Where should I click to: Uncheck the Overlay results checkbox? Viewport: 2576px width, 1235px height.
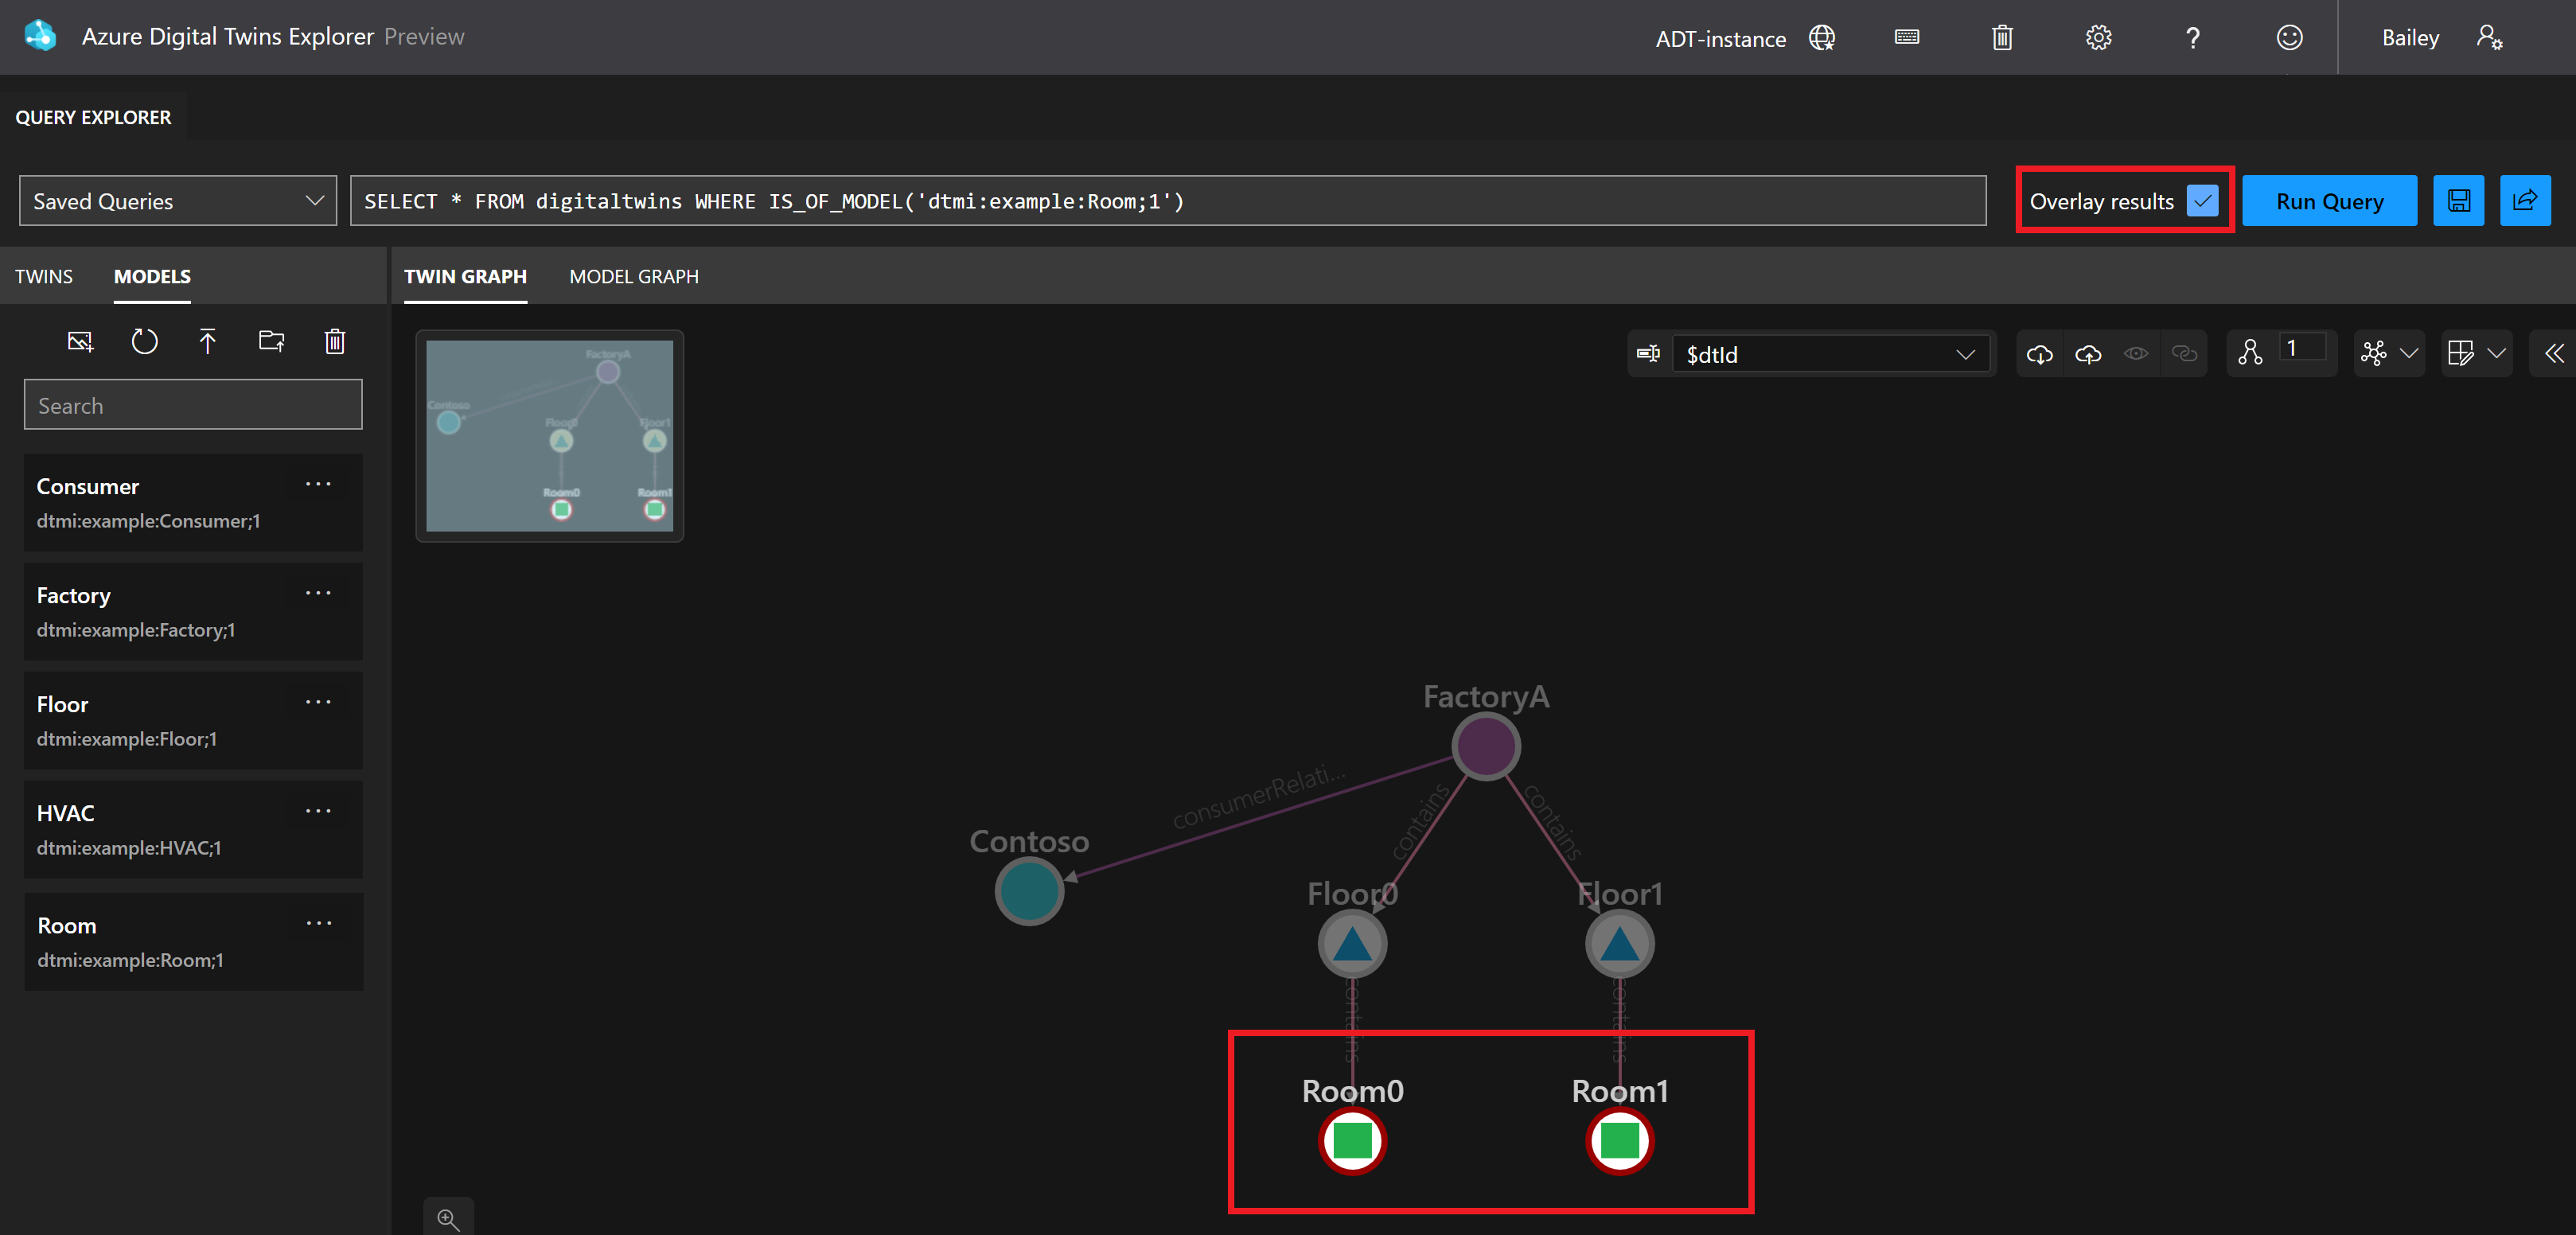pyautogui.click(x=2201, y=201)
